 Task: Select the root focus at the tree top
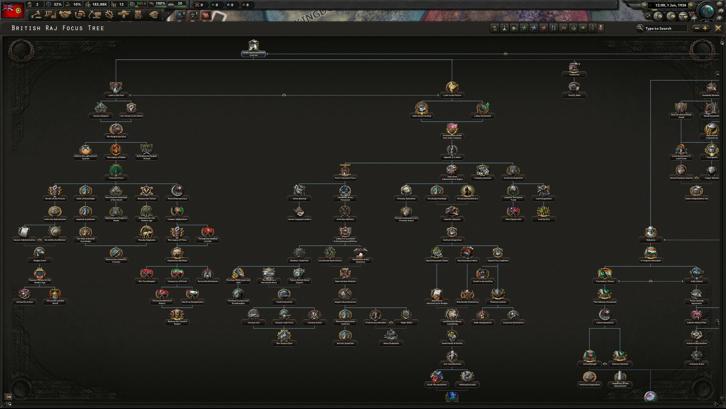(253, 47)
